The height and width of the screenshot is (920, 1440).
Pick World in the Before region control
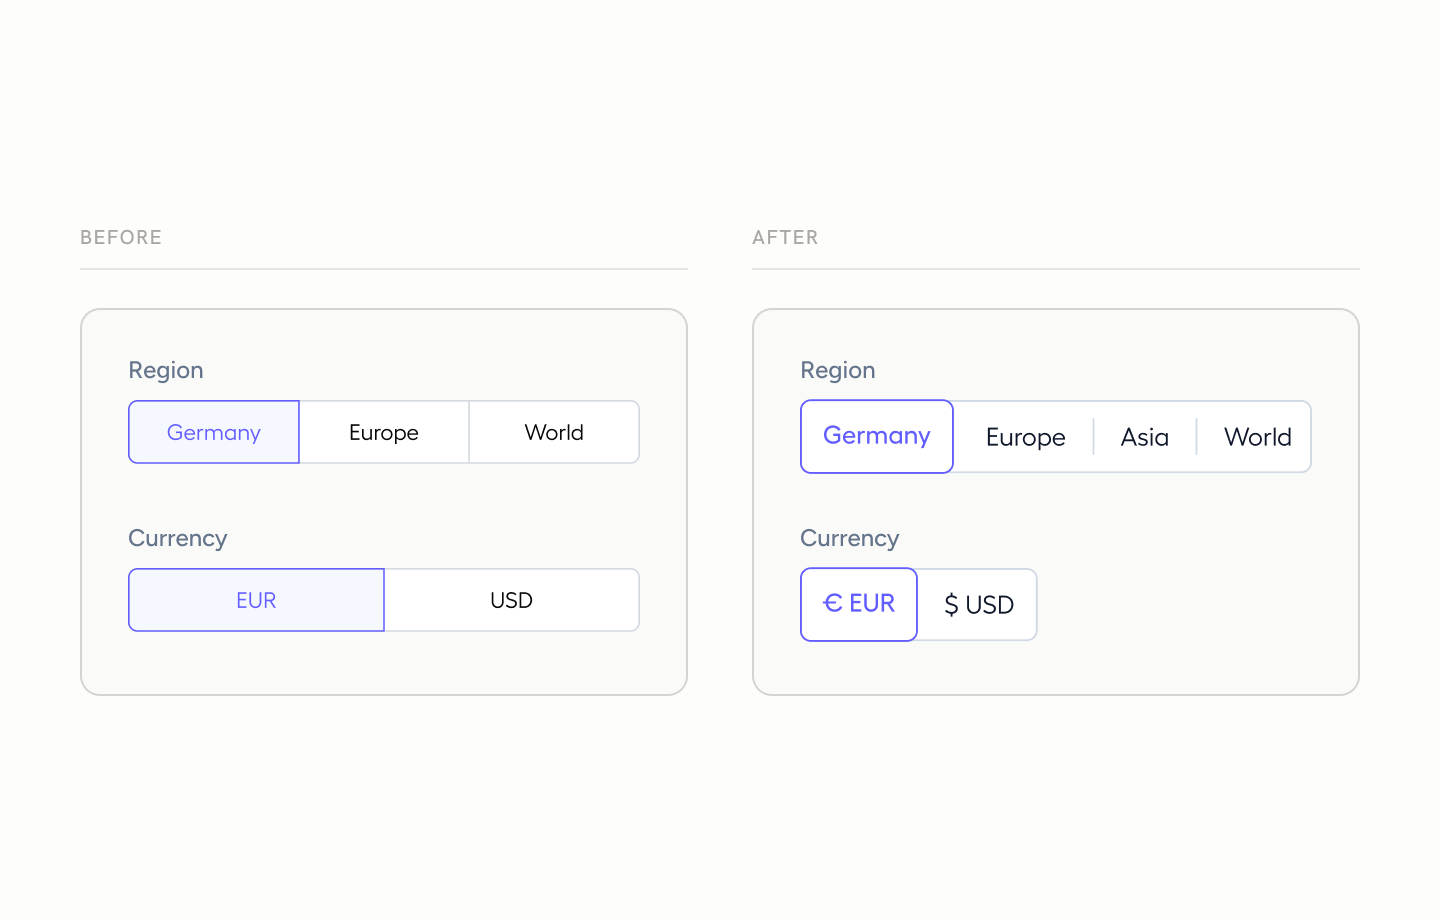coord(554,432)
